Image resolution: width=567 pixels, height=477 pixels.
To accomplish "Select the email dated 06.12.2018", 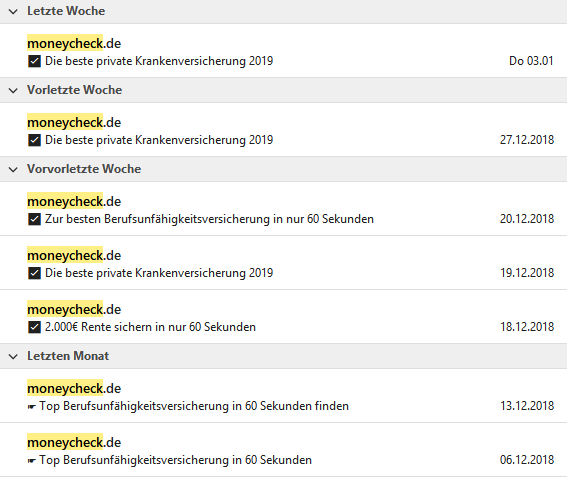I will click(x=284, y=450).
